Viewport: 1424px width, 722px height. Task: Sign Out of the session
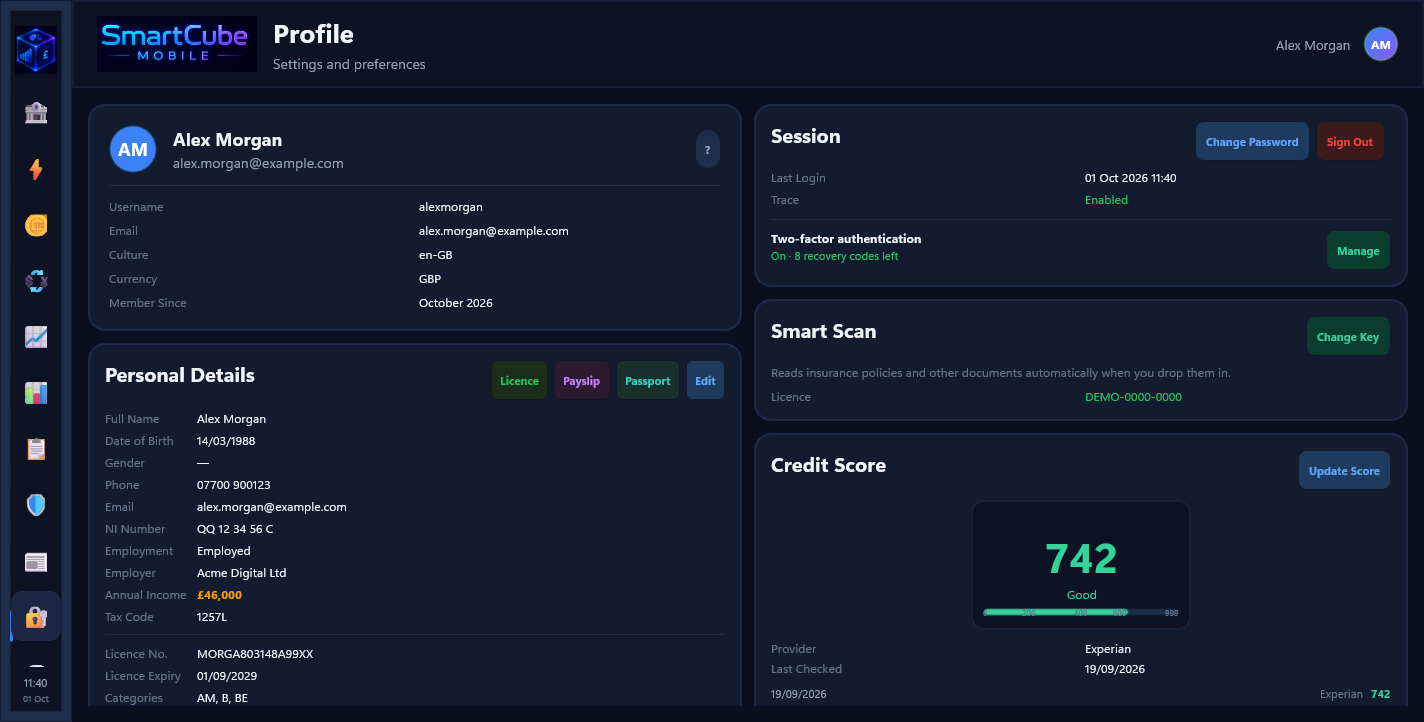pyautogui.click(x=1350, y=142)
